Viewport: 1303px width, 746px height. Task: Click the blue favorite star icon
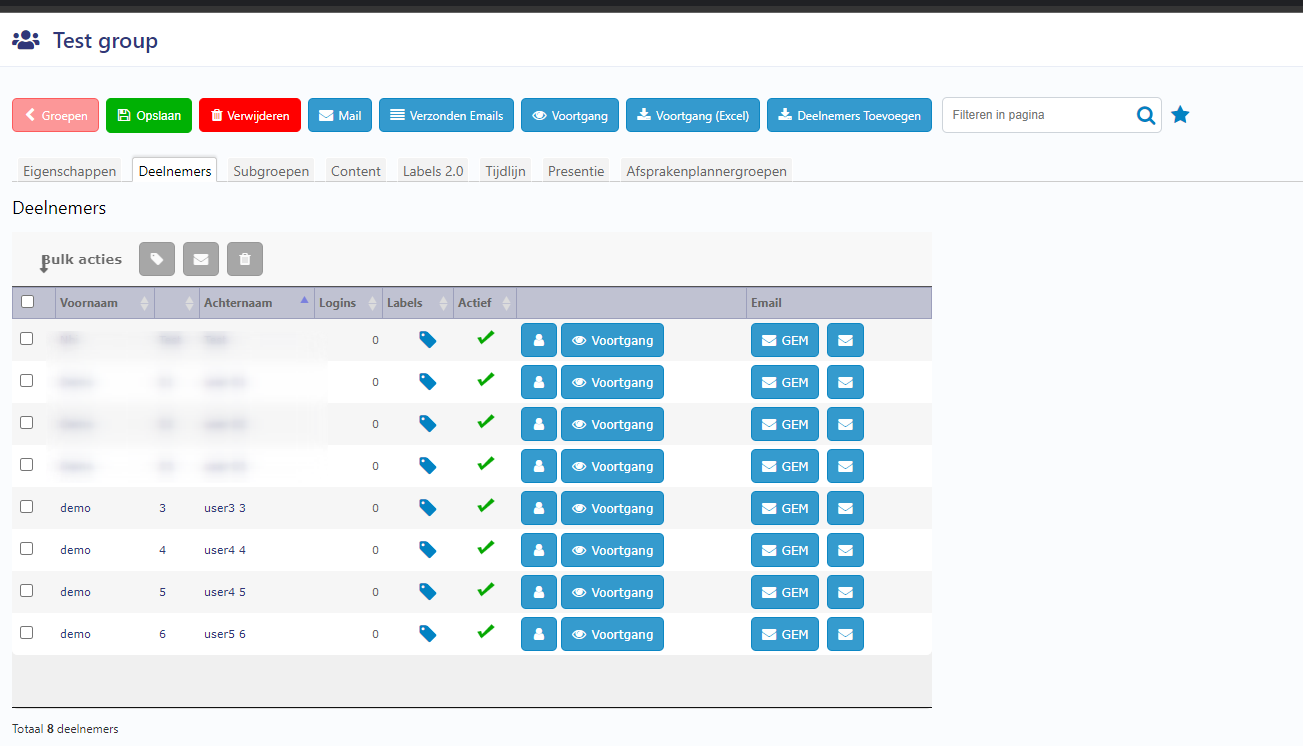tap(1180, 115)
